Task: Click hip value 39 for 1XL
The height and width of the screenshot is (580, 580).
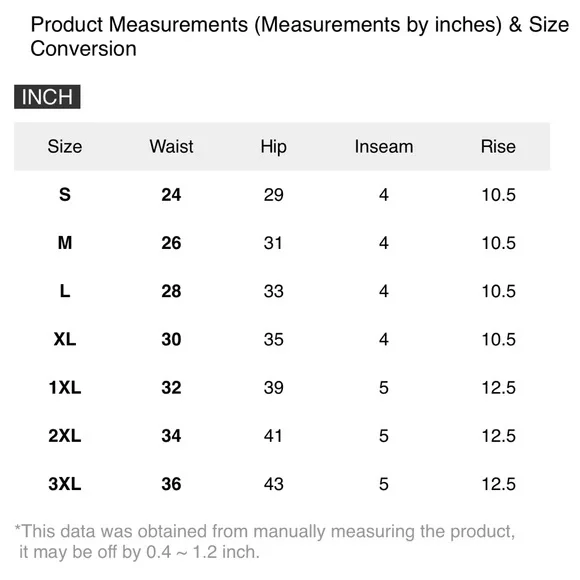Action: tap(273, 388)
